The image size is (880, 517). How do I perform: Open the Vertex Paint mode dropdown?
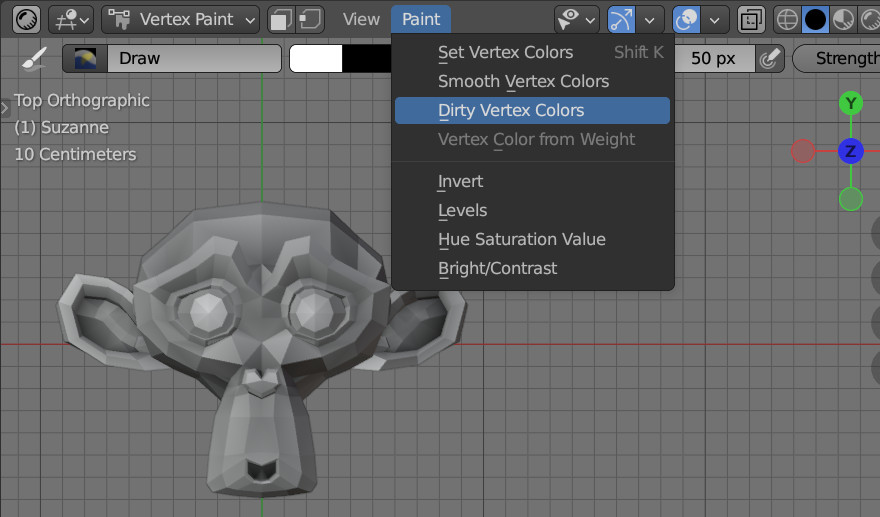coord(181,20)
